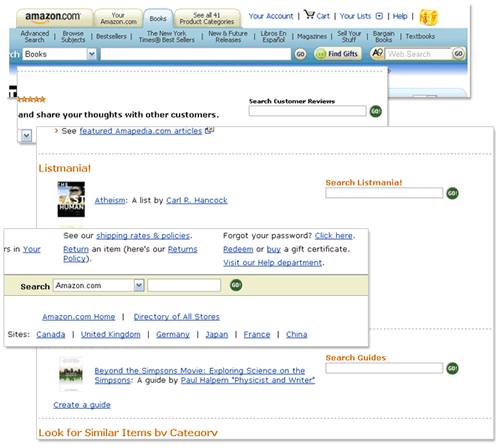Image resolution: width=500 pixels, height=448 pixels.
Task: Click GO next to the Amazon.com search dropdown
Action: click(x=236, y=285)
